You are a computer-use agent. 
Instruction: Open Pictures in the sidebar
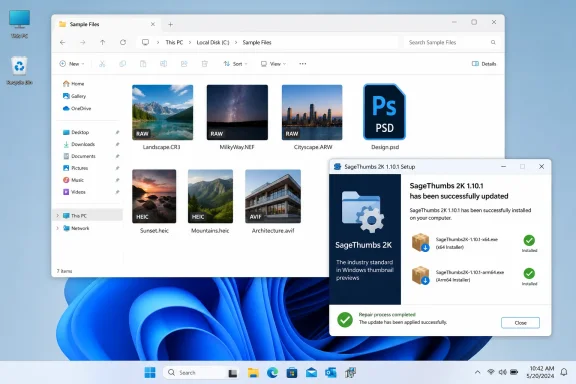[76, 168]
